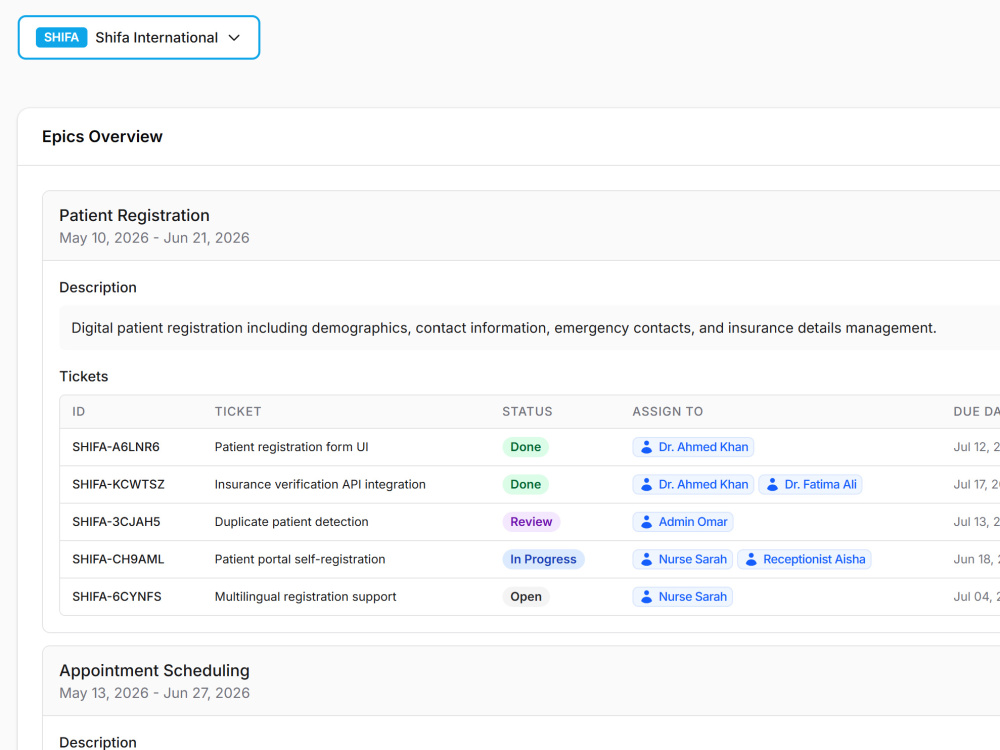Click the chevron beside Shifa International
Image resolution: width=1000 pixels, height=750 pixels.
(x=234, y=38)
